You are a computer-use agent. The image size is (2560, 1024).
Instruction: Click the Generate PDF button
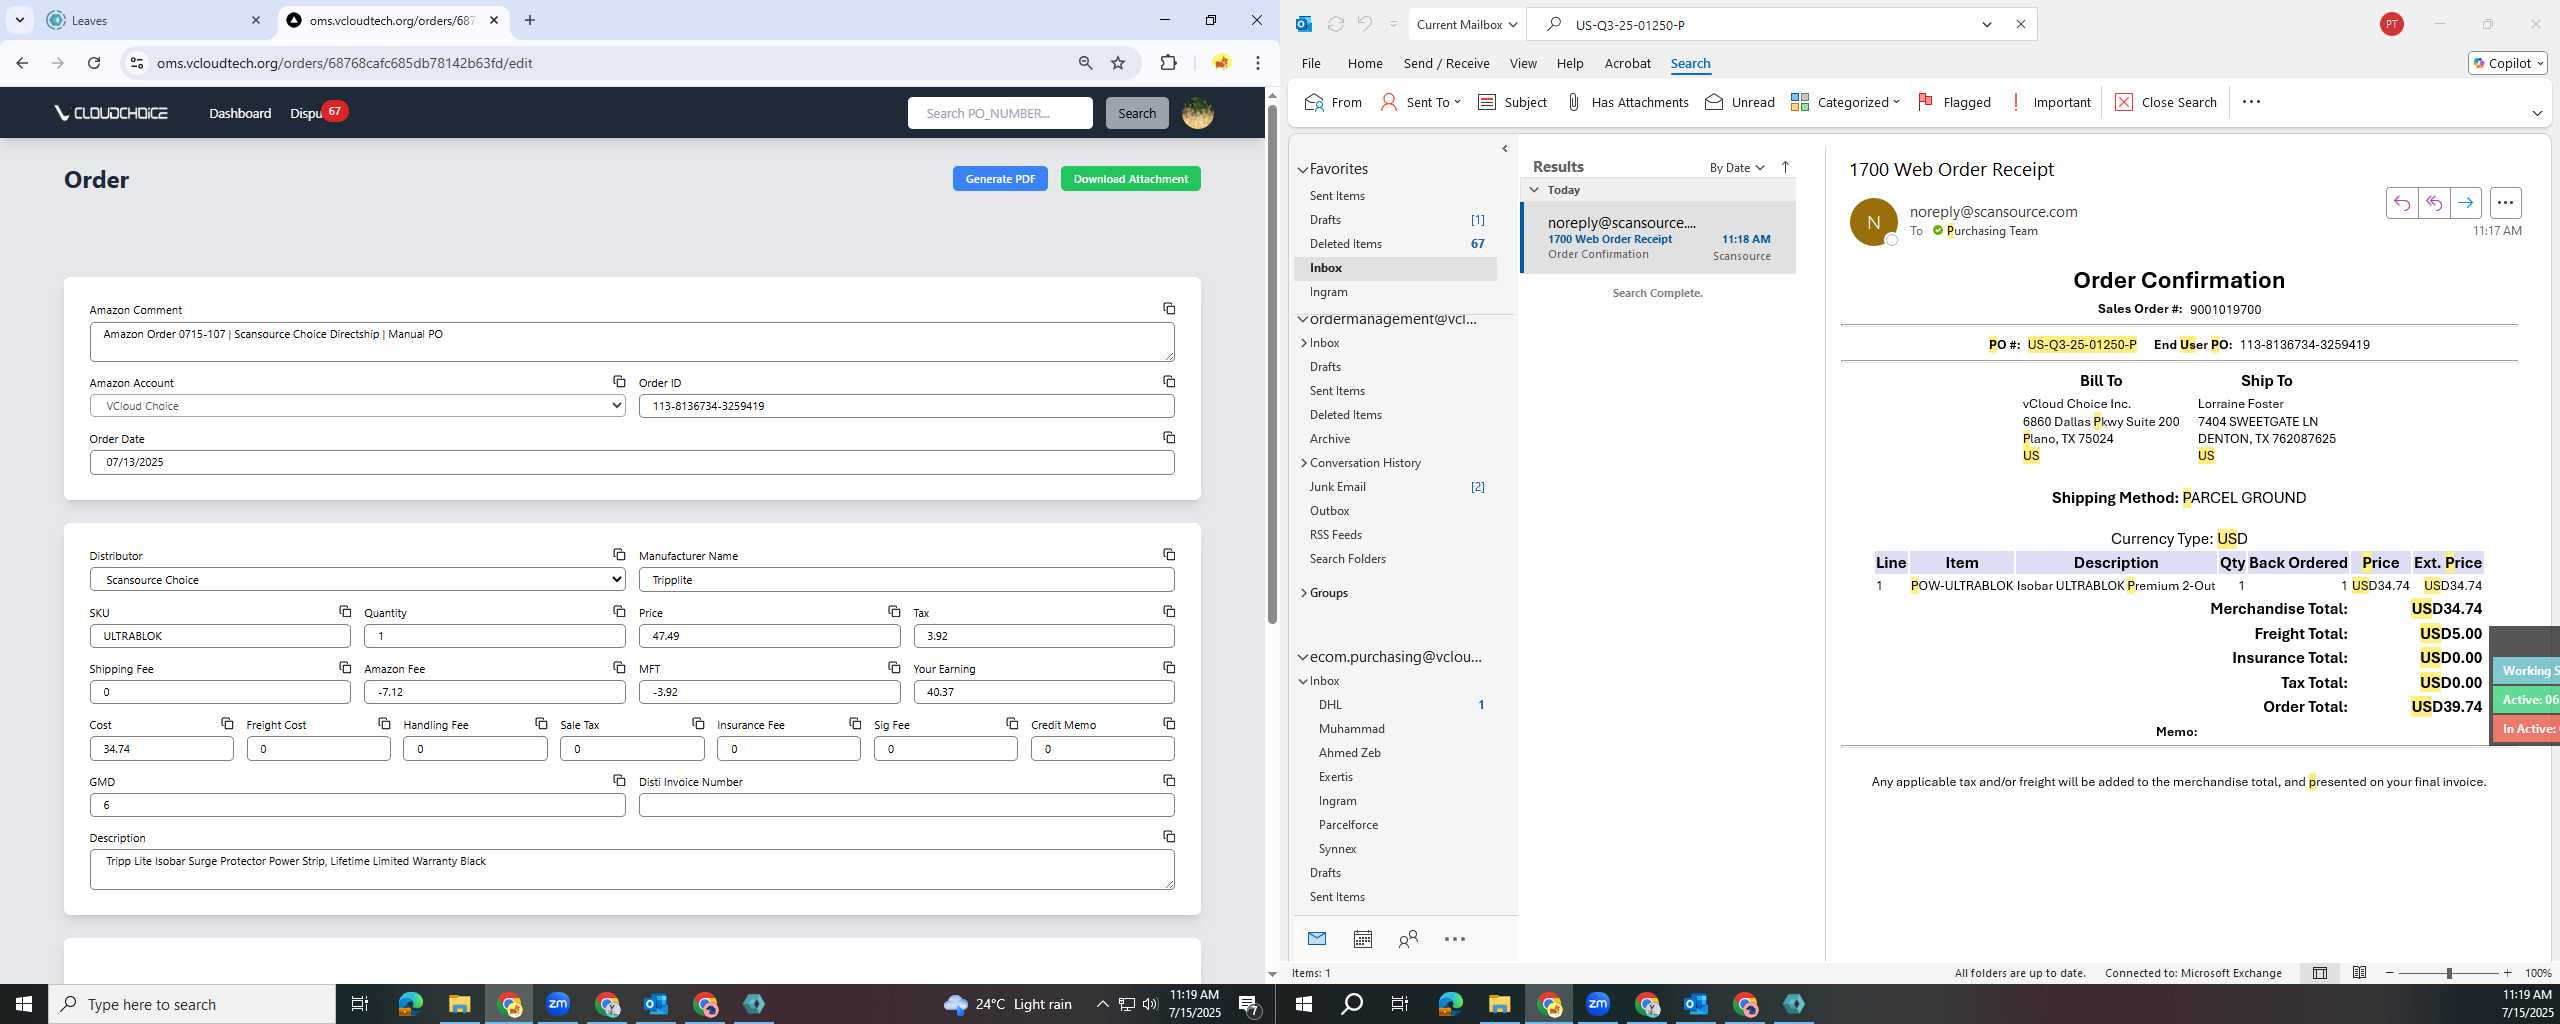pyautogui.click(x=1000, y=179)
